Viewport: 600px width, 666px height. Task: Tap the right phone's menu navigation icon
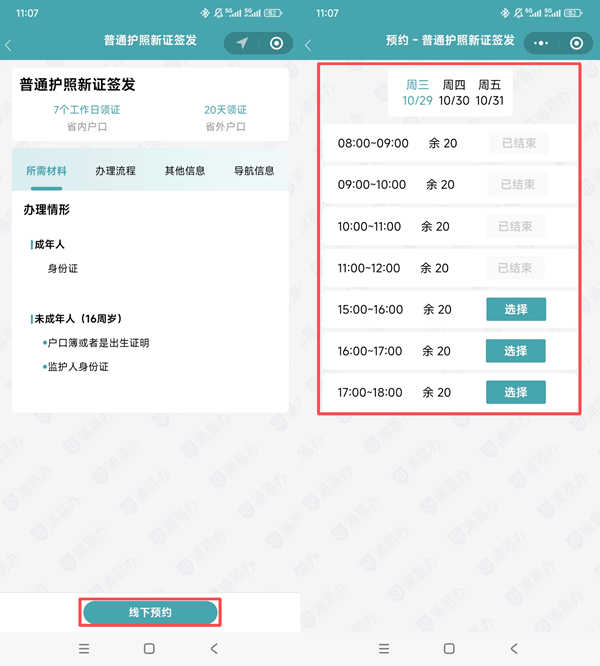coord(384,649)
